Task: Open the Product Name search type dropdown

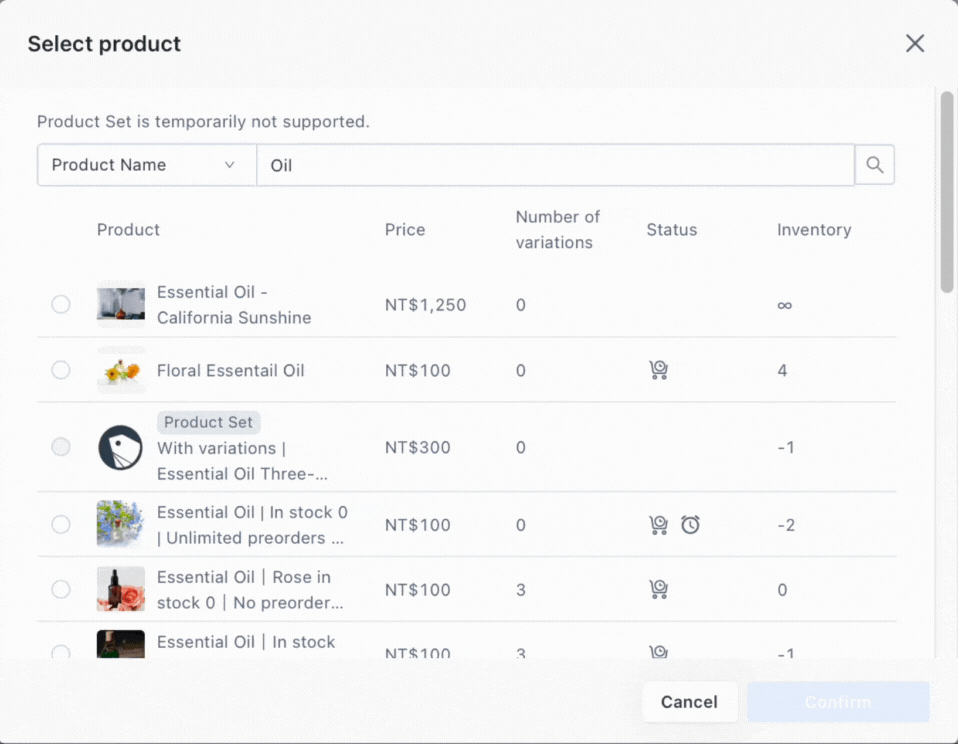Action: click(x=146, y=164)
